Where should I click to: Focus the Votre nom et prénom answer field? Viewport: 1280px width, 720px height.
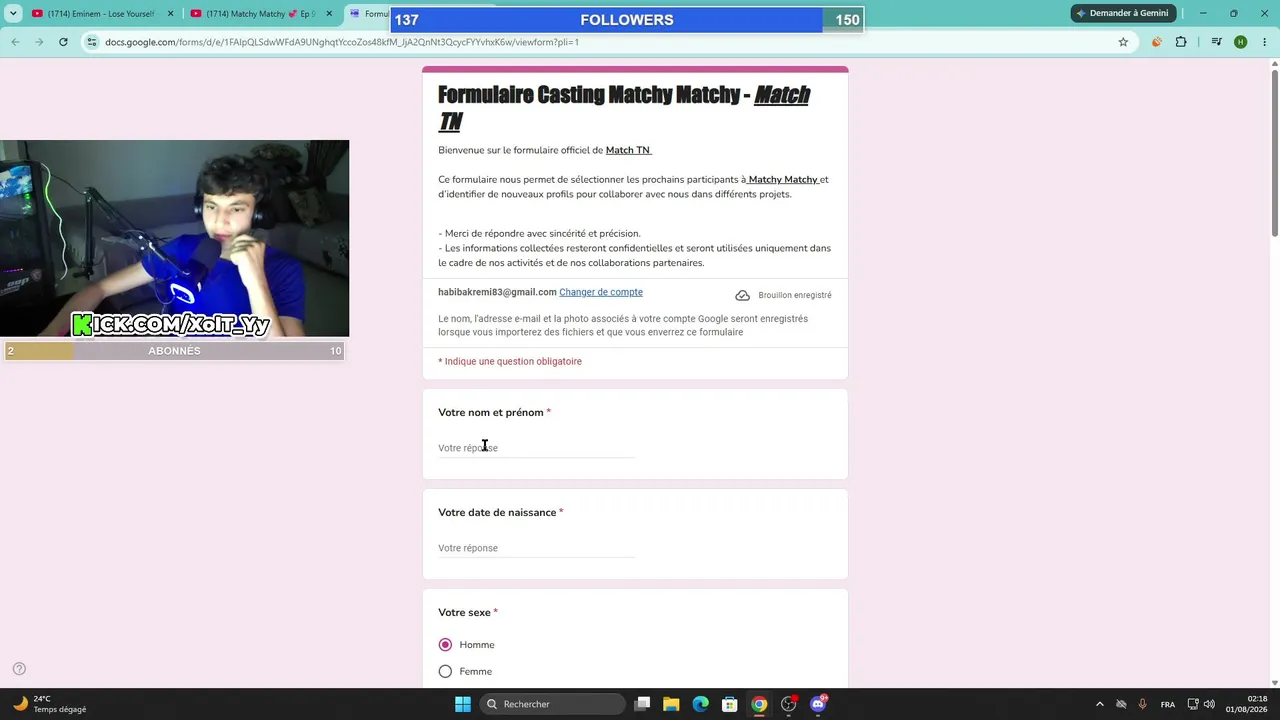(537, 448)
